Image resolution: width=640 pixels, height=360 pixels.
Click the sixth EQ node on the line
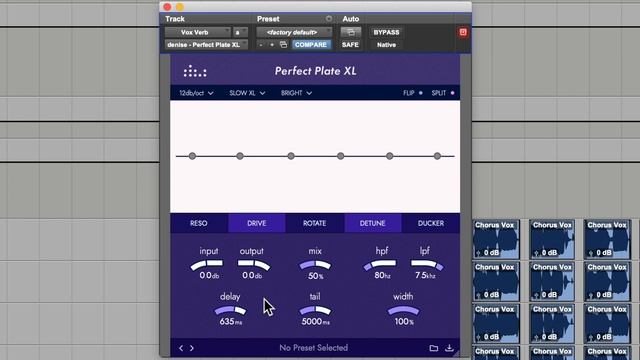click(x=437, y=156)
